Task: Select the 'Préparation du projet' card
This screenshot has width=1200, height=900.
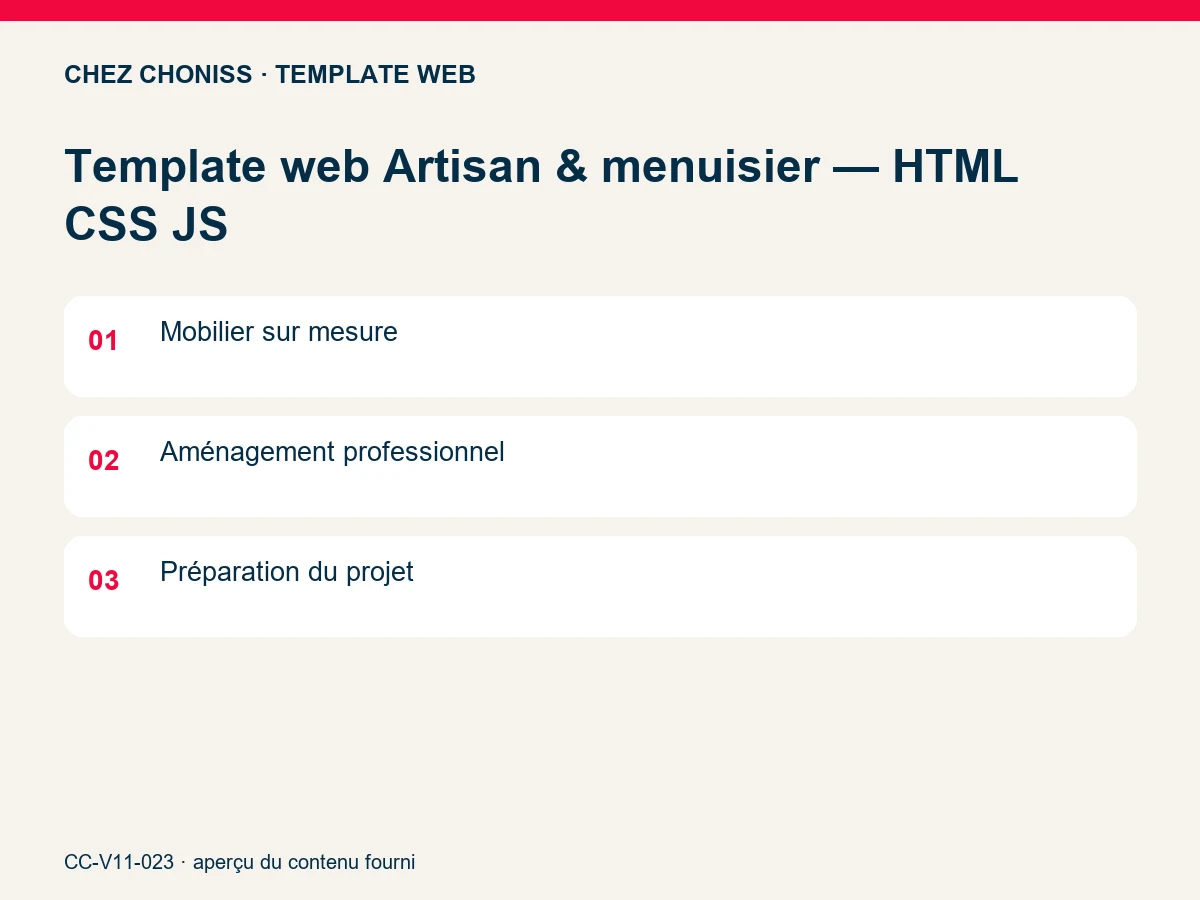Action: (x=600, y=586)
